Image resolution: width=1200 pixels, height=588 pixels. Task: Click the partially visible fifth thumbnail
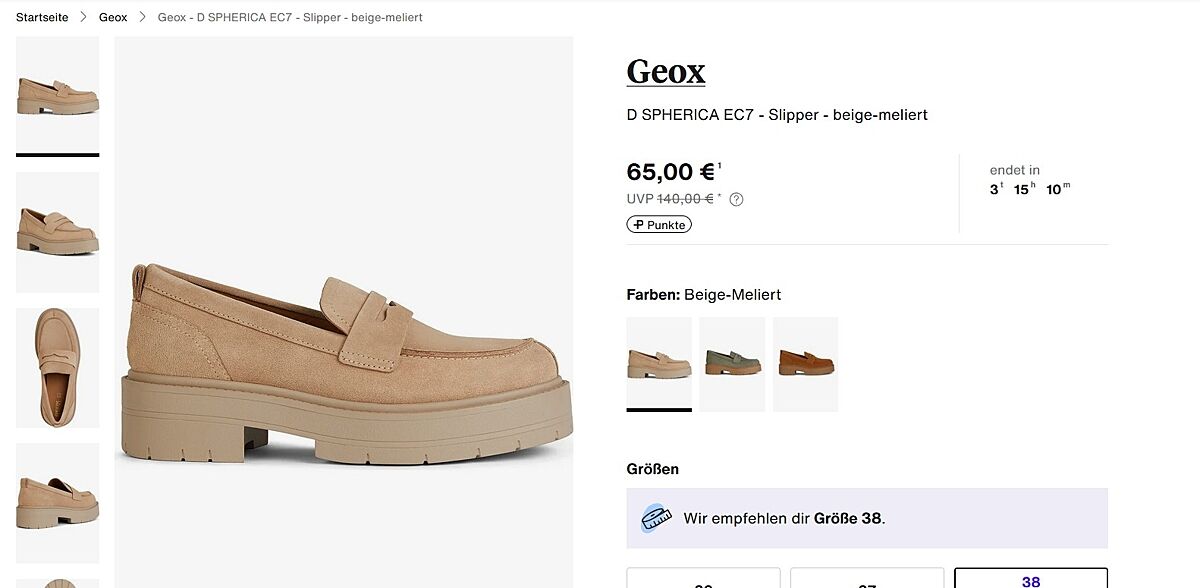point(58,582)
